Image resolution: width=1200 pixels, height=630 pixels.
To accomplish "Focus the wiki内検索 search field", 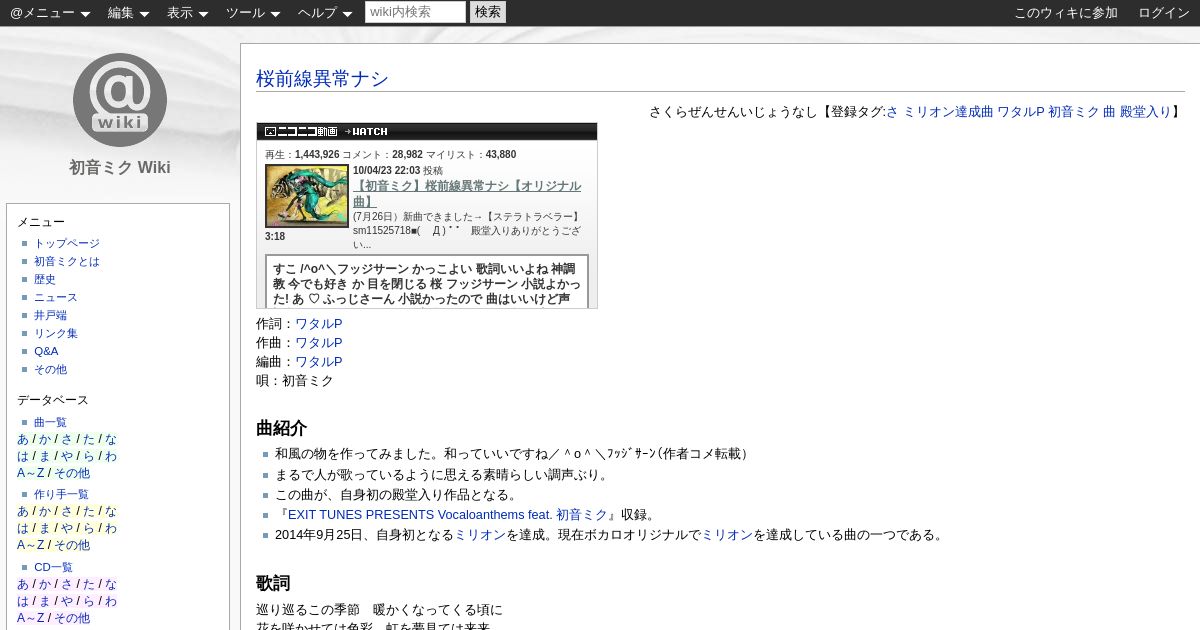I will click(415, 12).
